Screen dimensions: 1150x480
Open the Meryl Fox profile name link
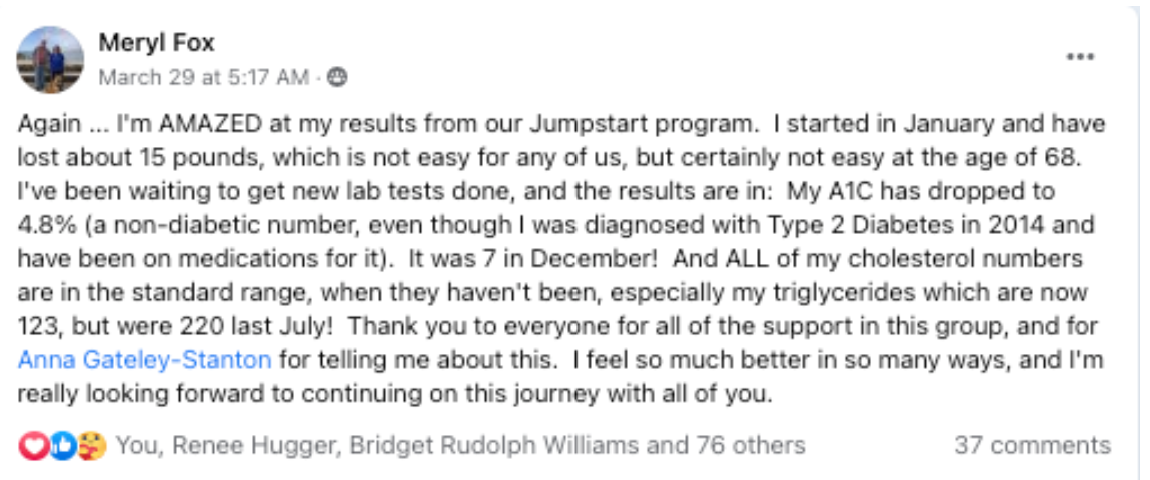[156, 43]
